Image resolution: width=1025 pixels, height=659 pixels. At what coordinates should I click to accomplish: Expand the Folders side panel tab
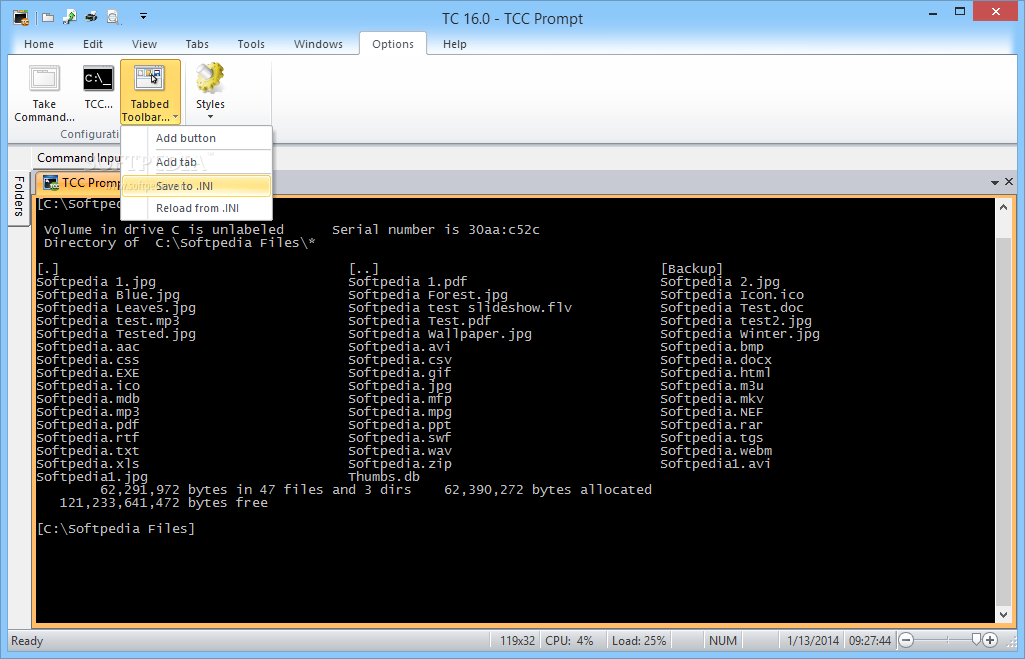click(19, 197)
